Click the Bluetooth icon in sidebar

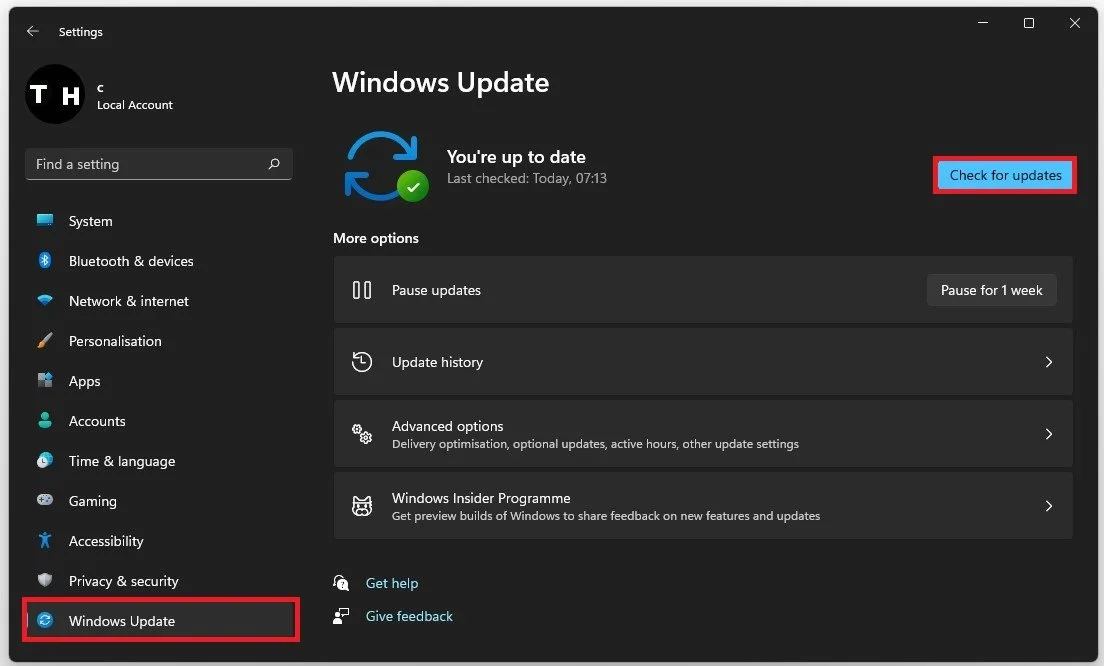coord(45,260)
